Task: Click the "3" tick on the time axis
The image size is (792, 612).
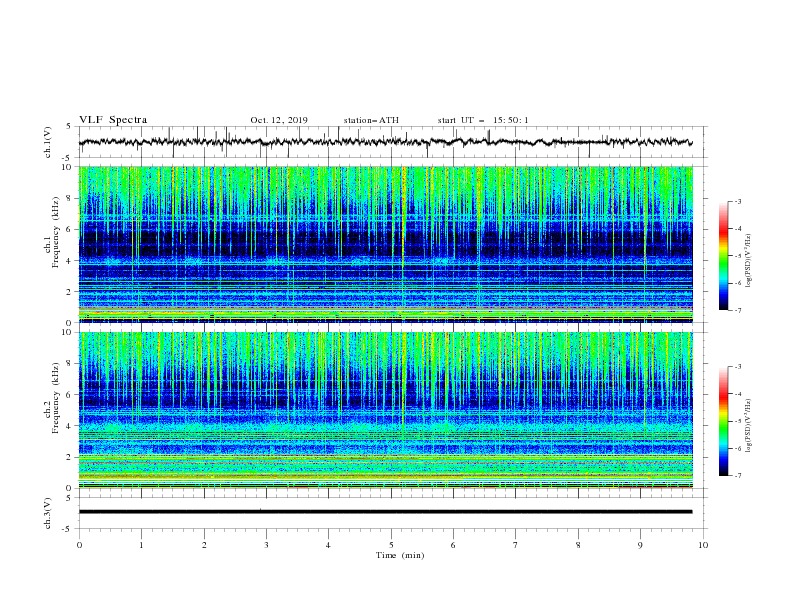Action: 266,545
